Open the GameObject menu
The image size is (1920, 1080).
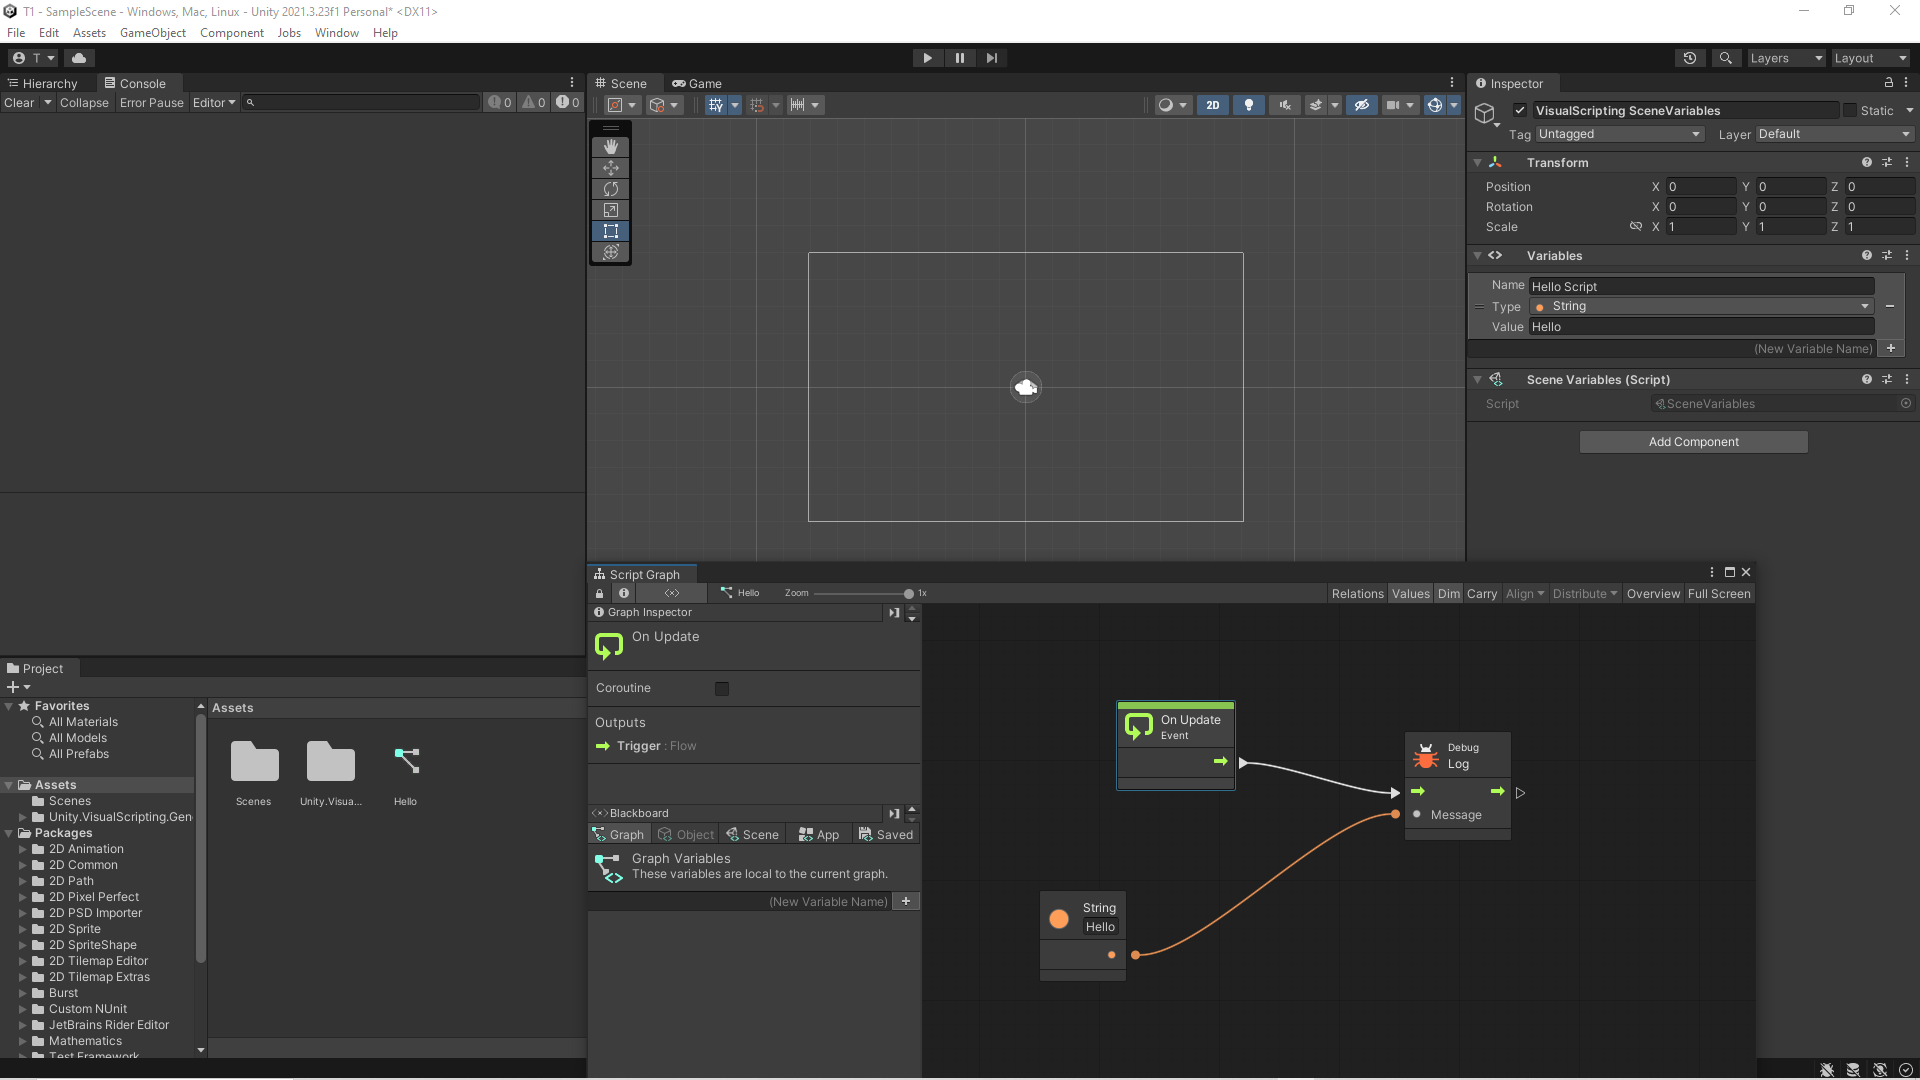[x=152, y=33]
